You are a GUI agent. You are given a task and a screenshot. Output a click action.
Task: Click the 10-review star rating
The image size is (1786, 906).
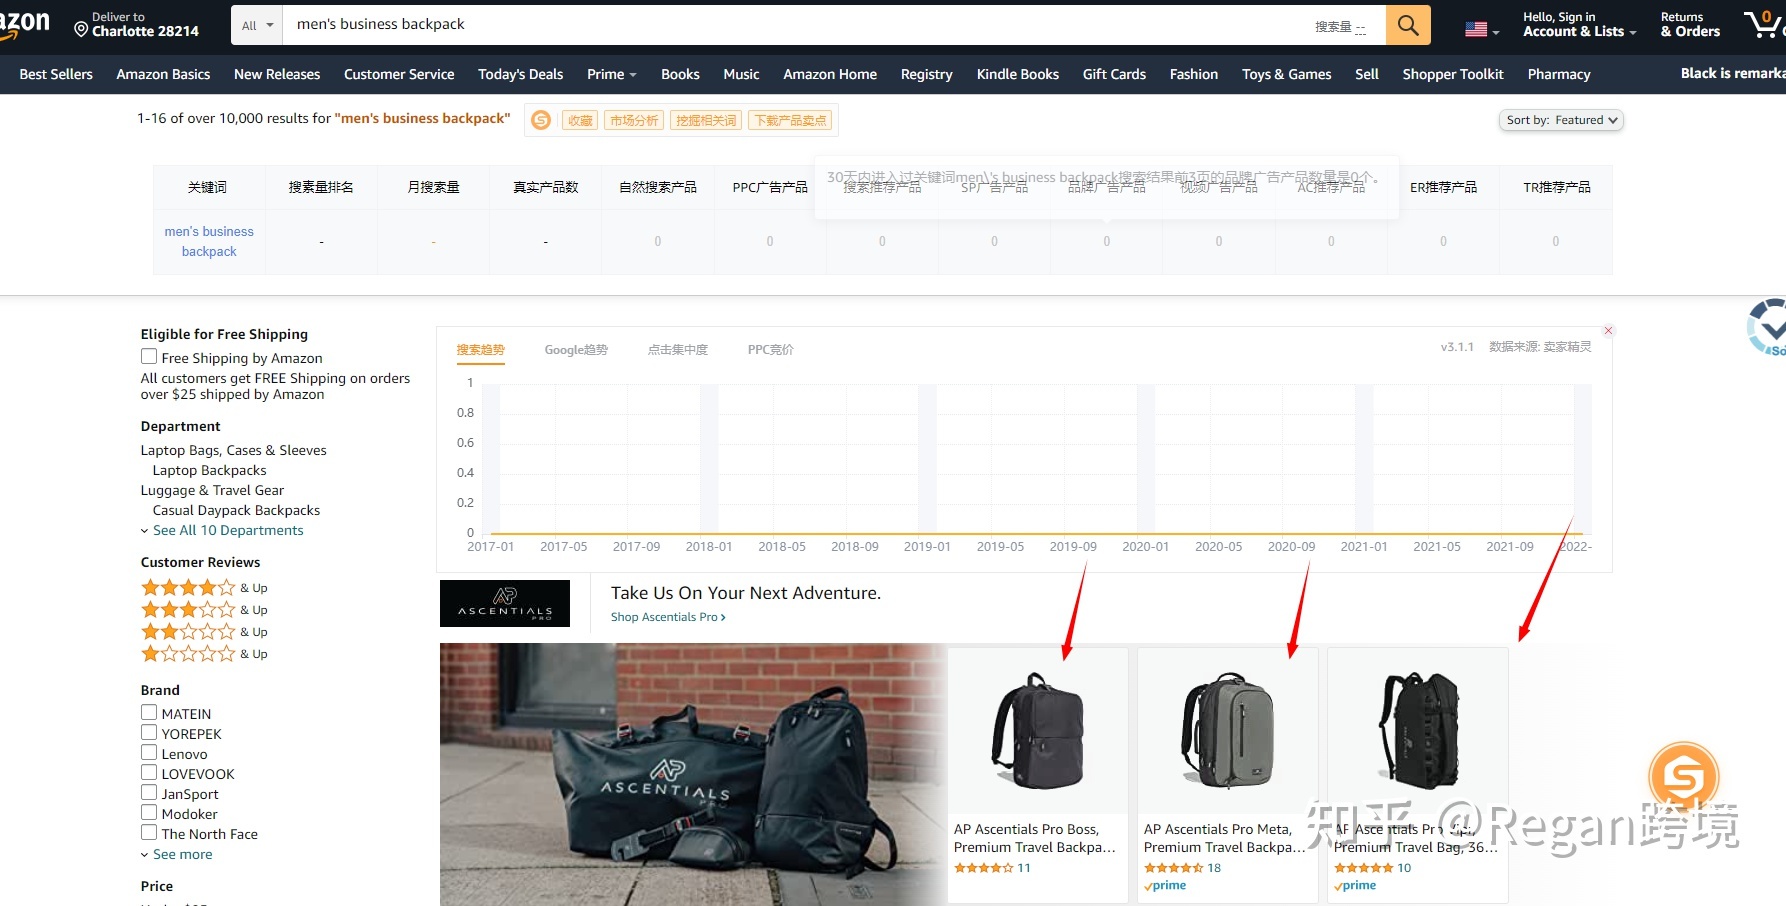point(1363,868)
